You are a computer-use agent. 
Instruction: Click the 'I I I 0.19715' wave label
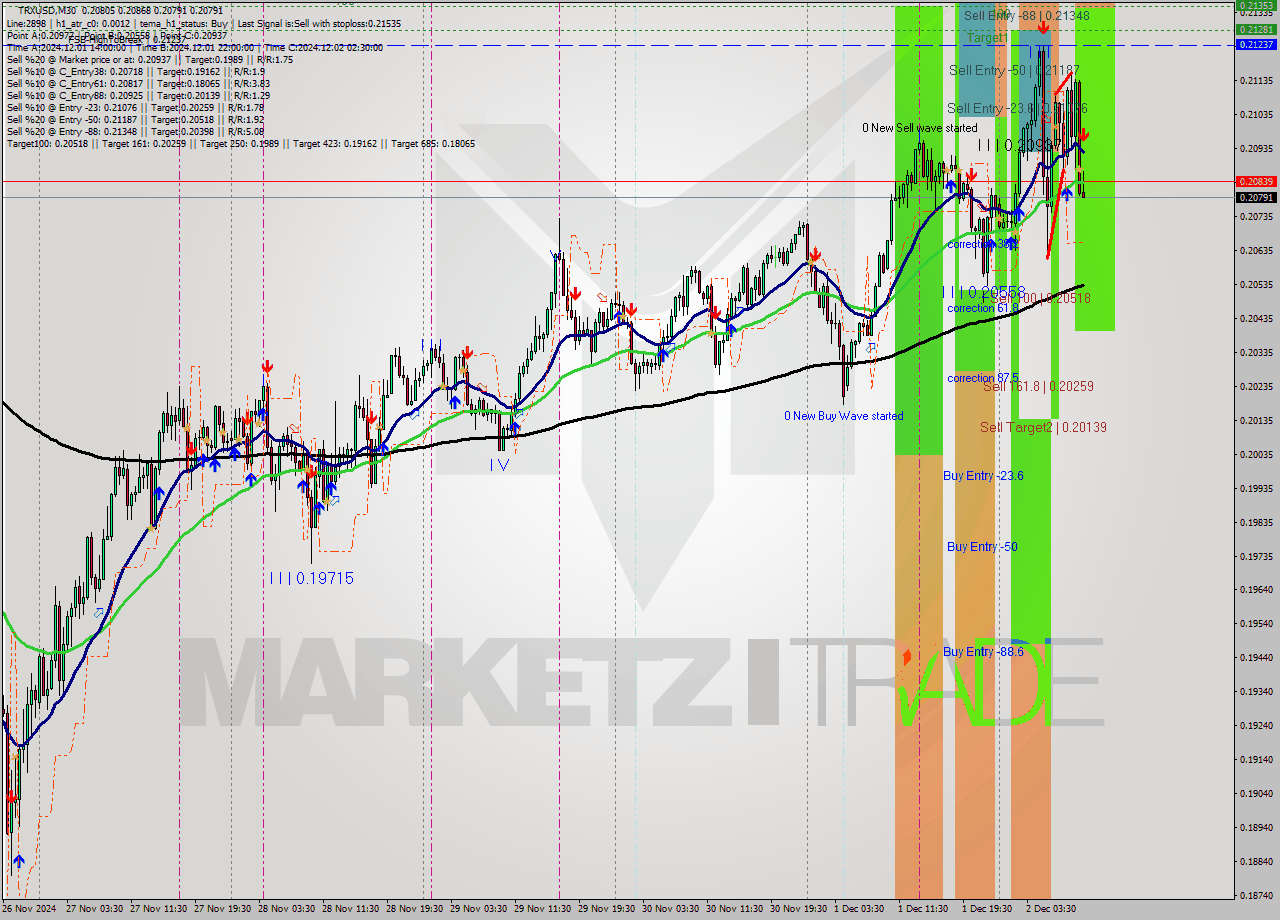[311, 578]
